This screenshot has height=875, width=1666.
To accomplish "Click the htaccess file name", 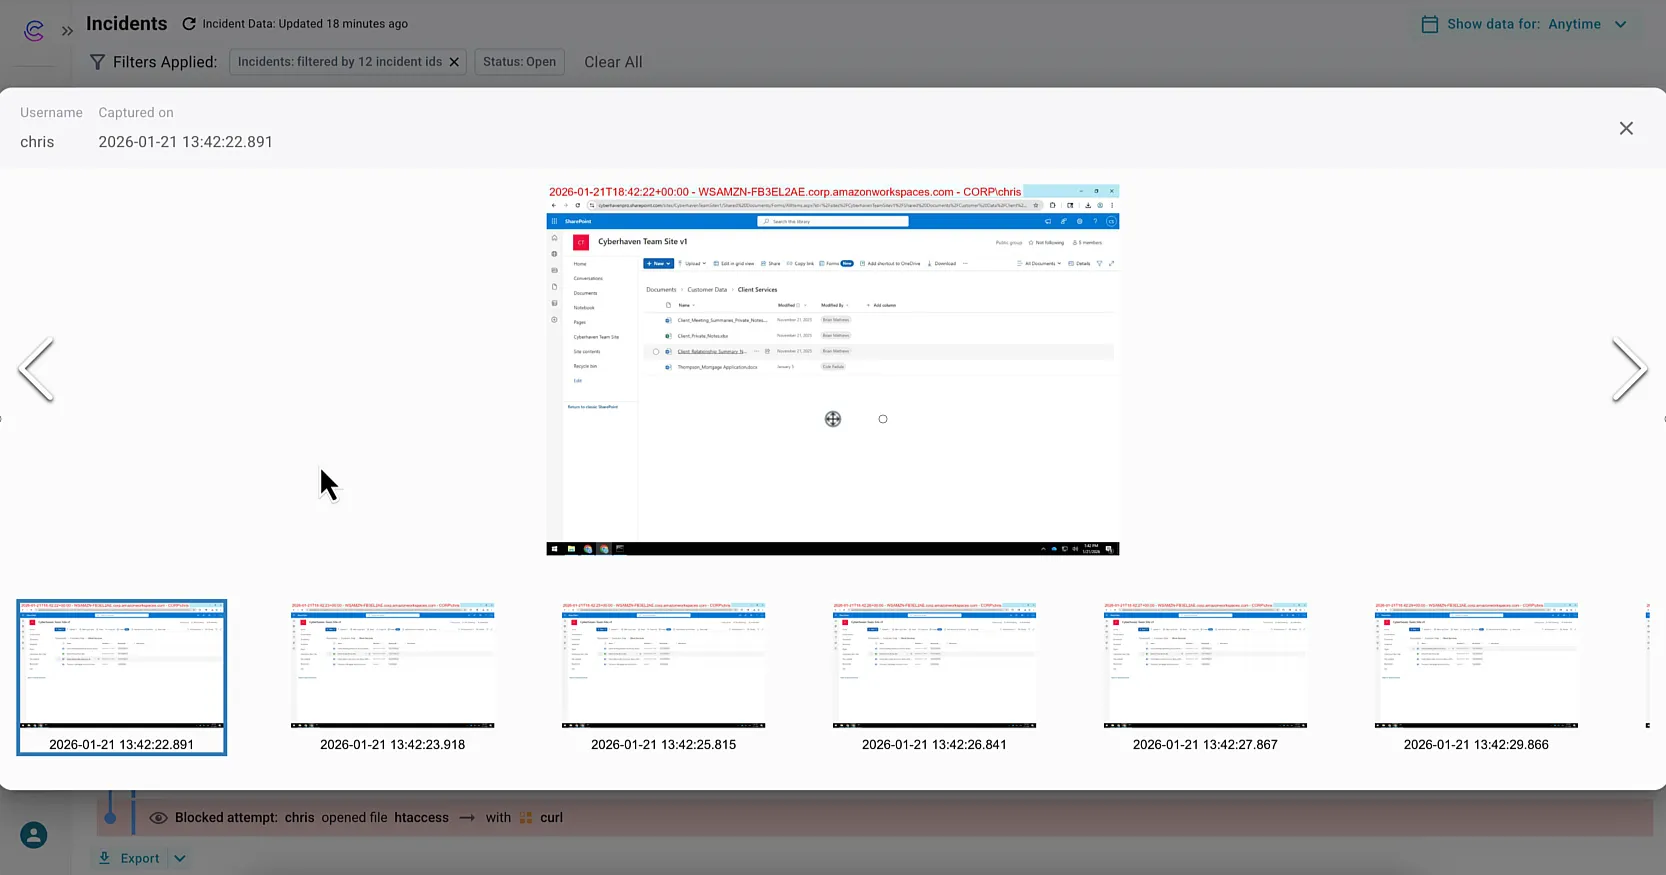I will tap(421, 818).
